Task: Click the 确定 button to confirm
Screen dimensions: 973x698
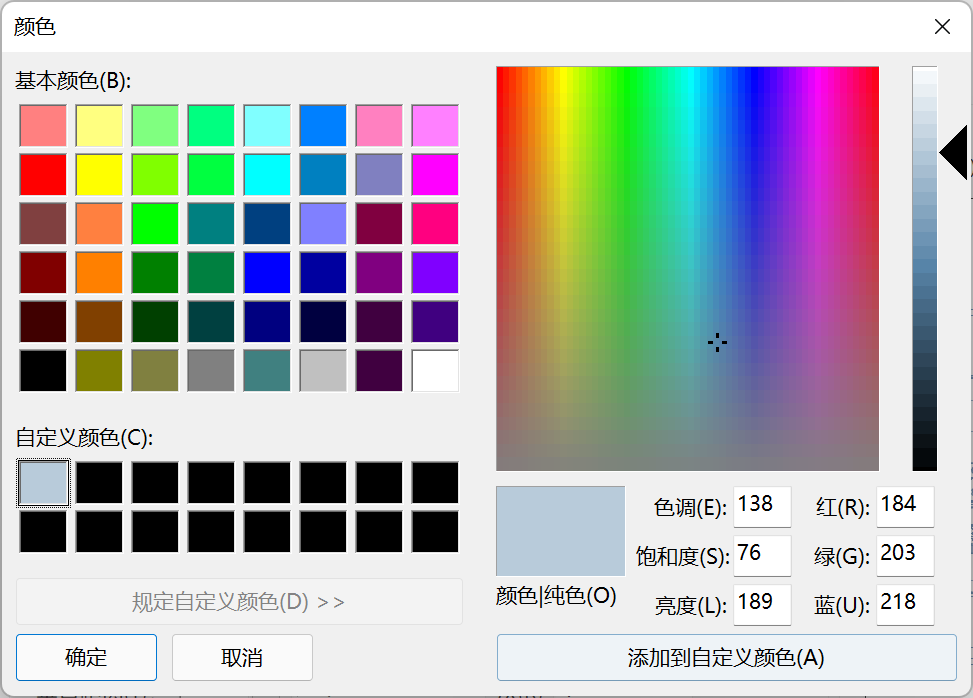Action: pyautogui.click(x=86, y=657)
